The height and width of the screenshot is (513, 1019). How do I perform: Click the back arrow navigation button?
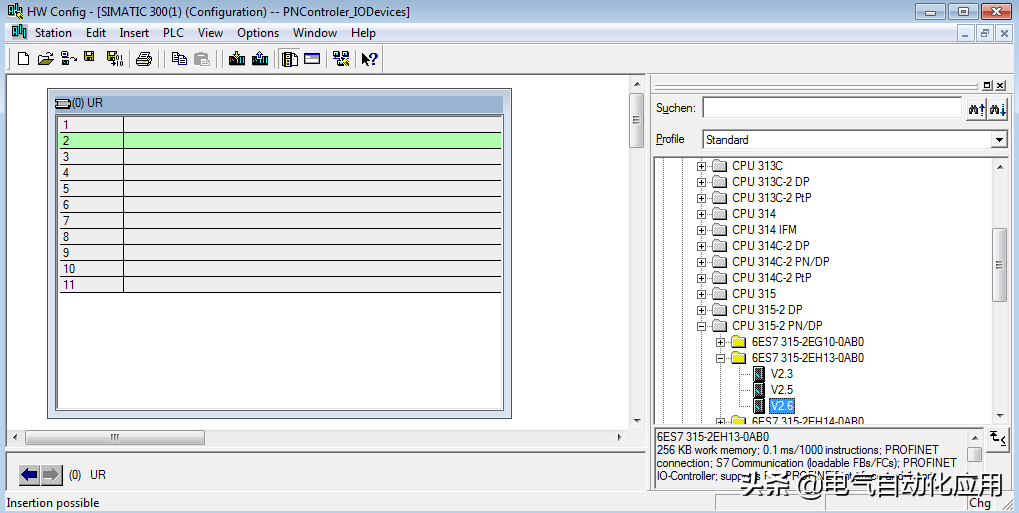29,475
